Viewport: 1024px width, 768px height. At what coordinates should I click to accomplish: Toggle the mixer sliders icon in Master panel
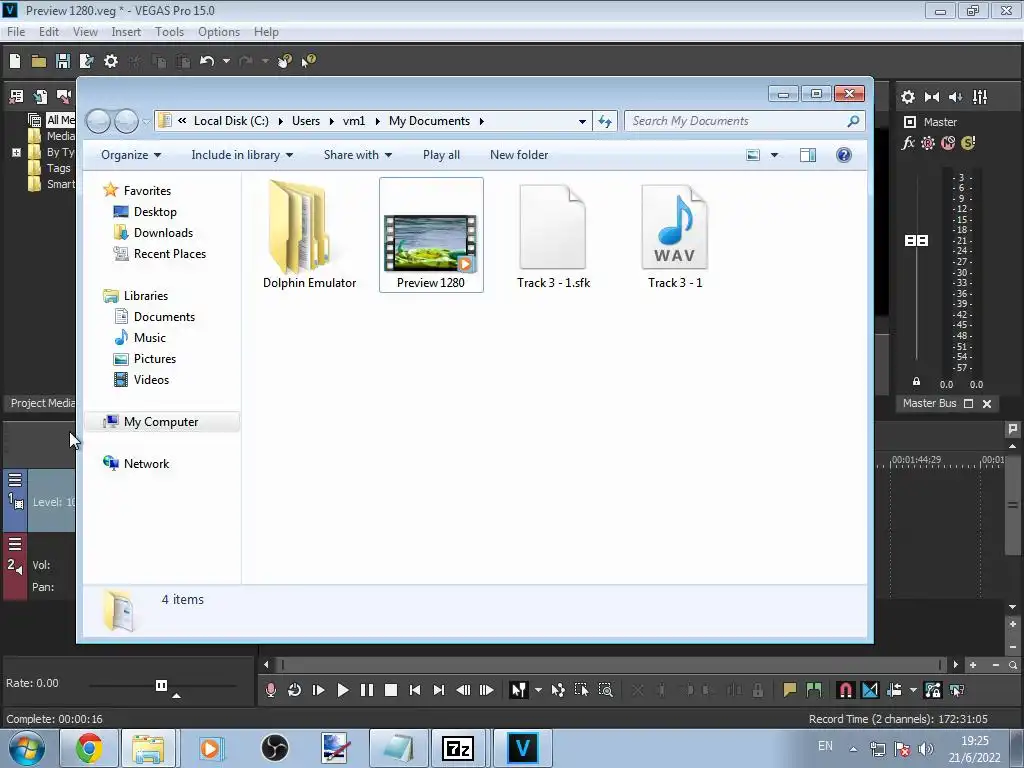[980, 97]
